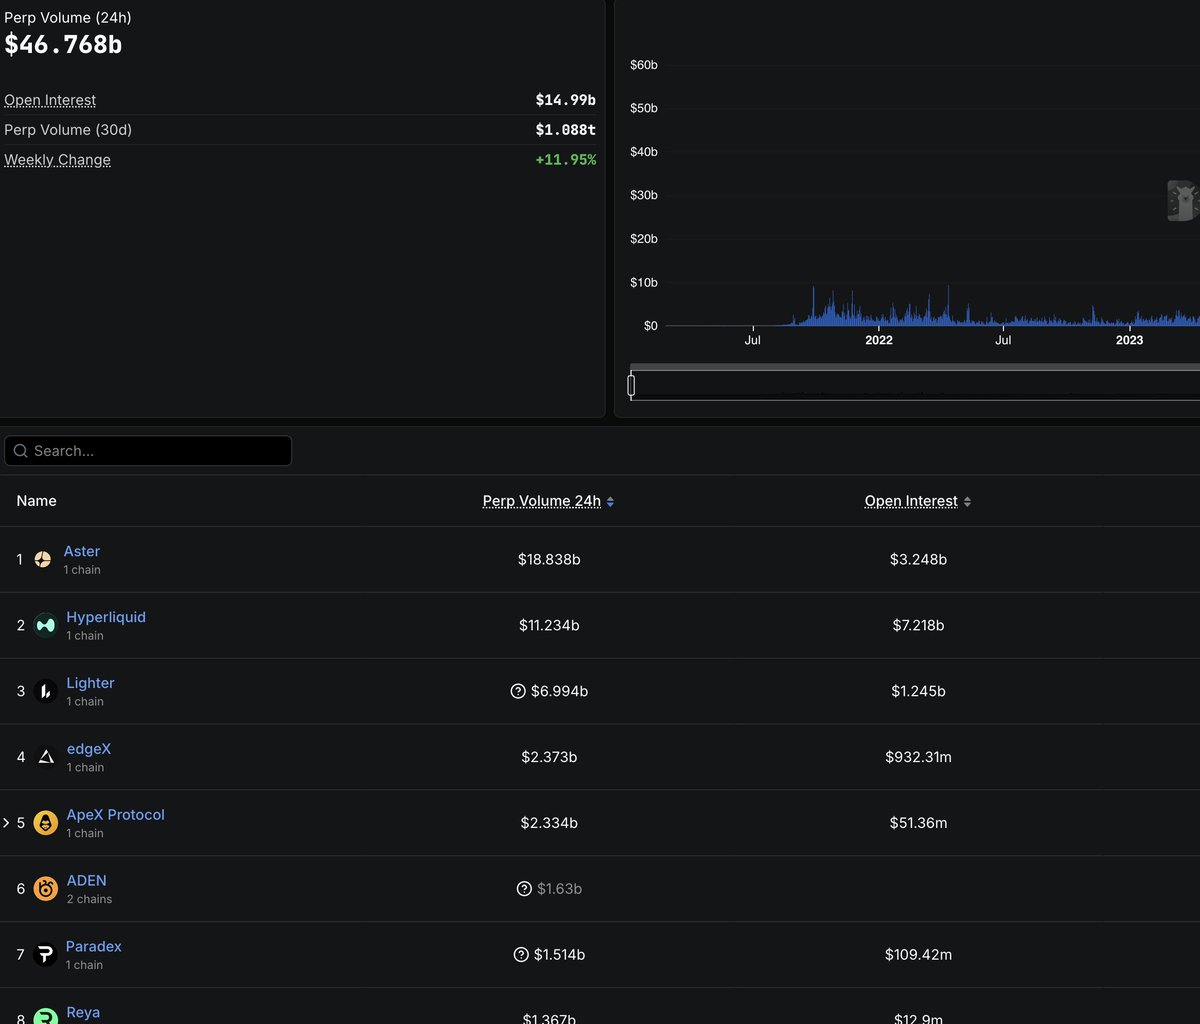
Task: Click the Paradex logo icon
Action: [x=45, y=955]
